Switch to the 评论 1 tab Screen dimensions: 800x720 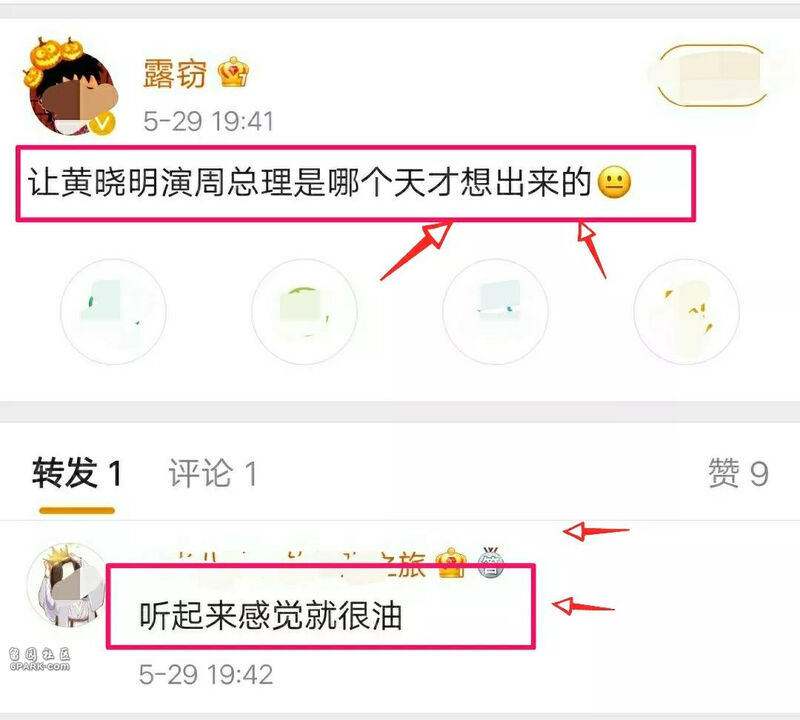tap(213, 473)
